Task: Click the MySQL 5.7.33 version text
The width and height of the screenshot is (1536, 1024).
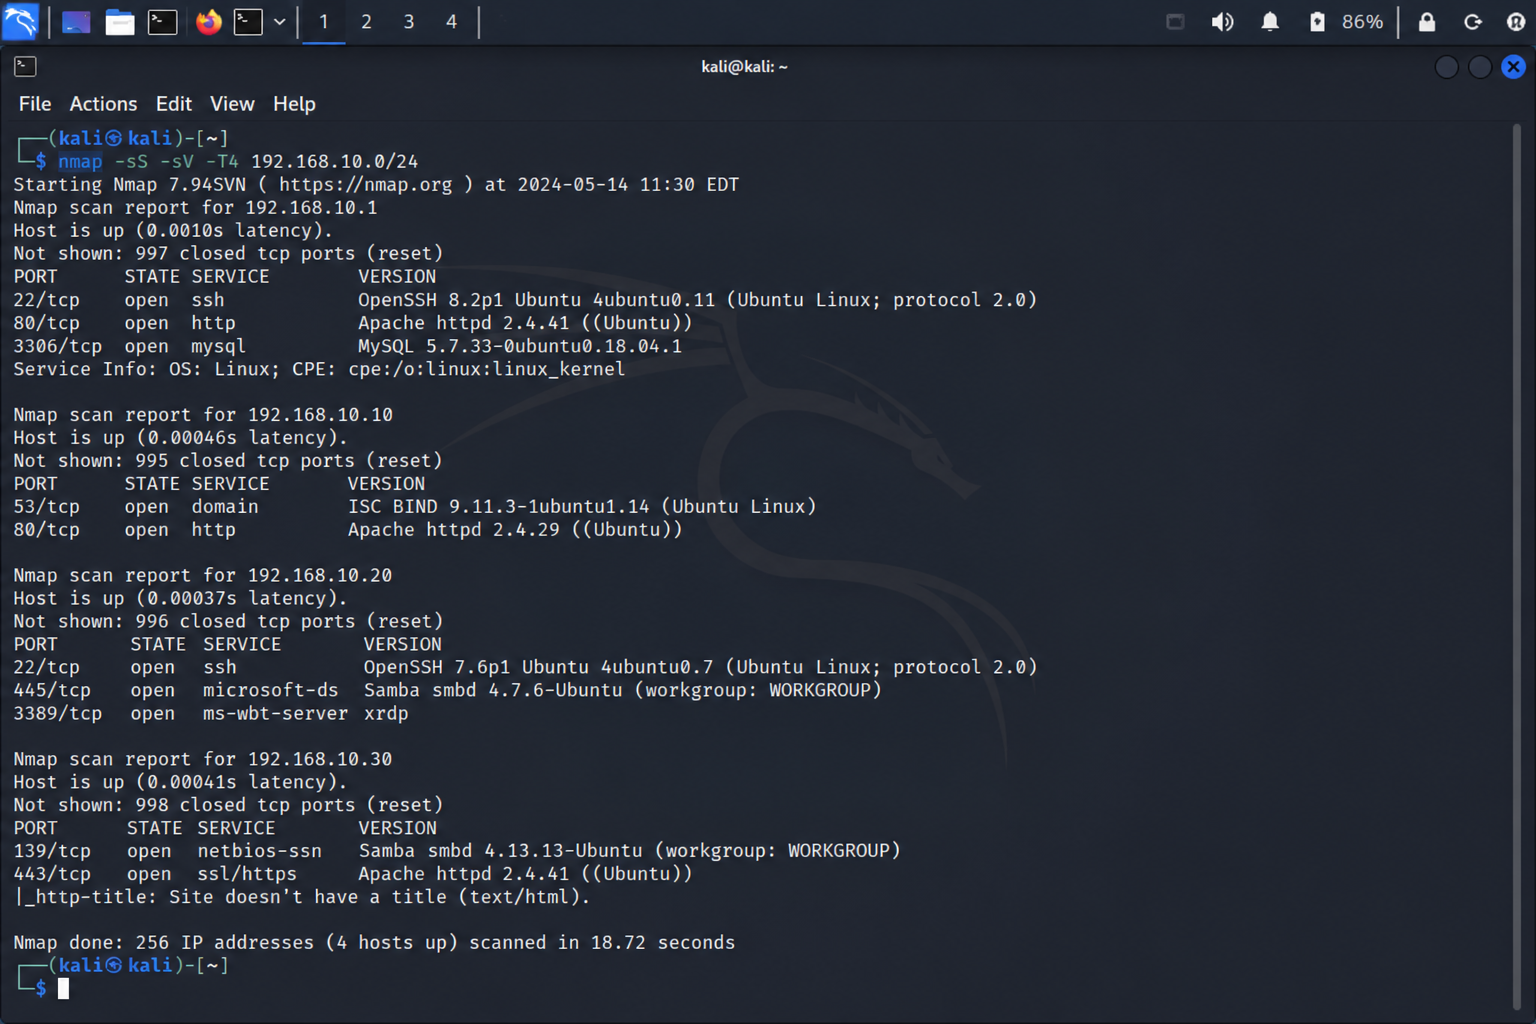Action: pyautogui.click(x=520, y=345)
